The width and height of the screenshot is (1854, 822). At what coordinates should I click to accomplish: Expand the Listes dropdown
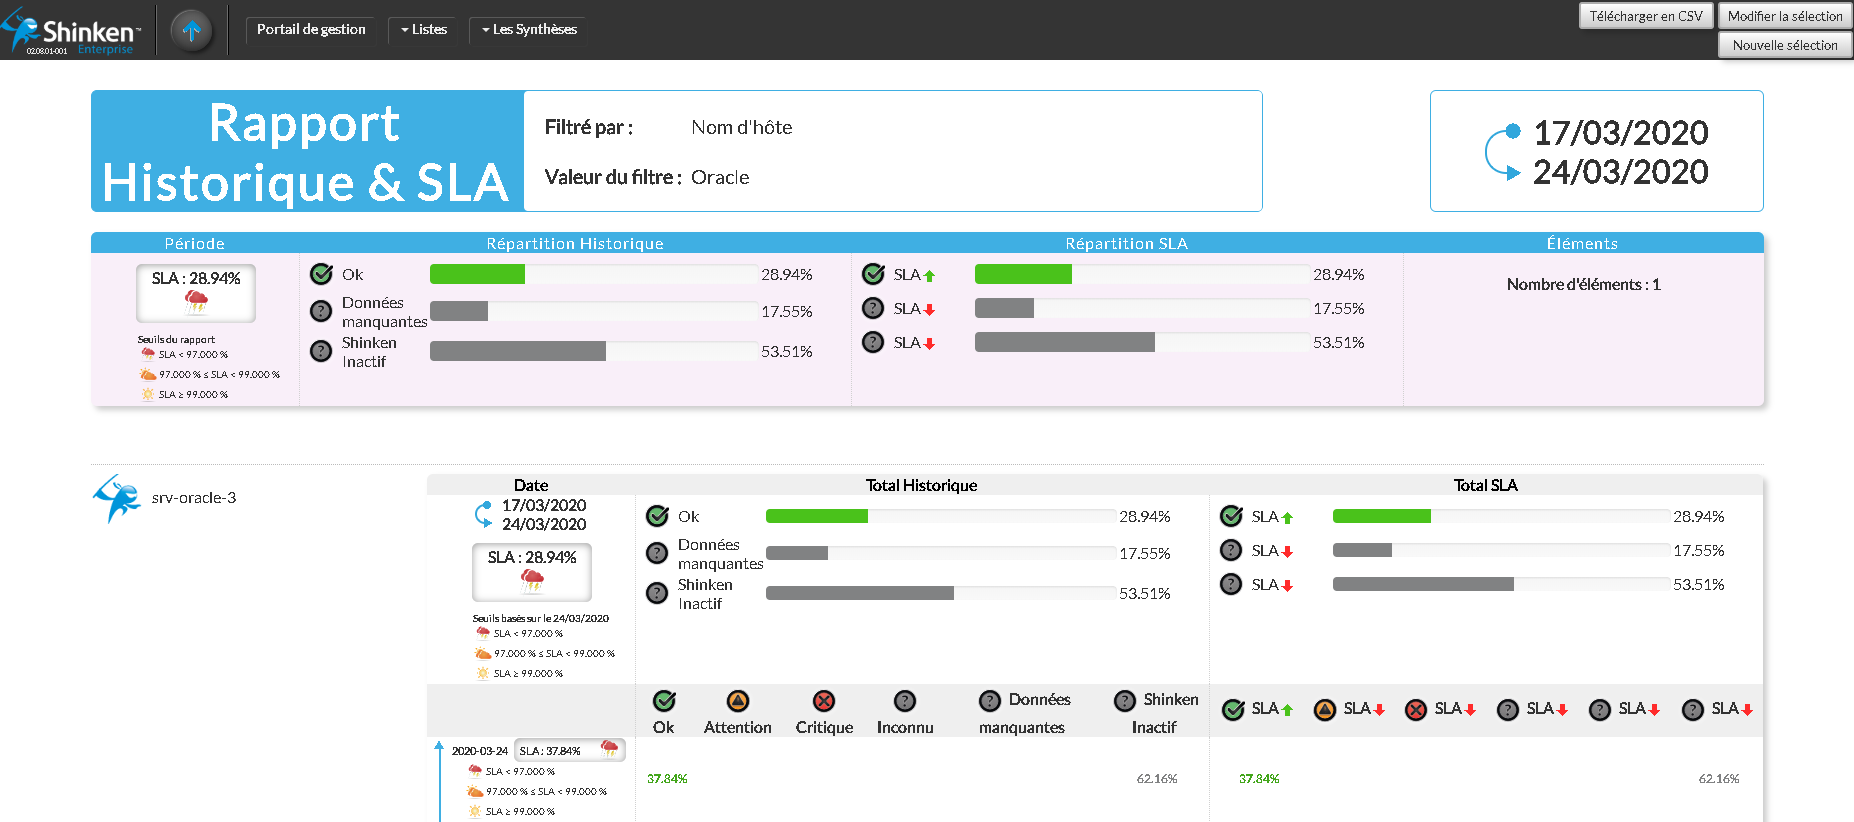tap(424, 30)
